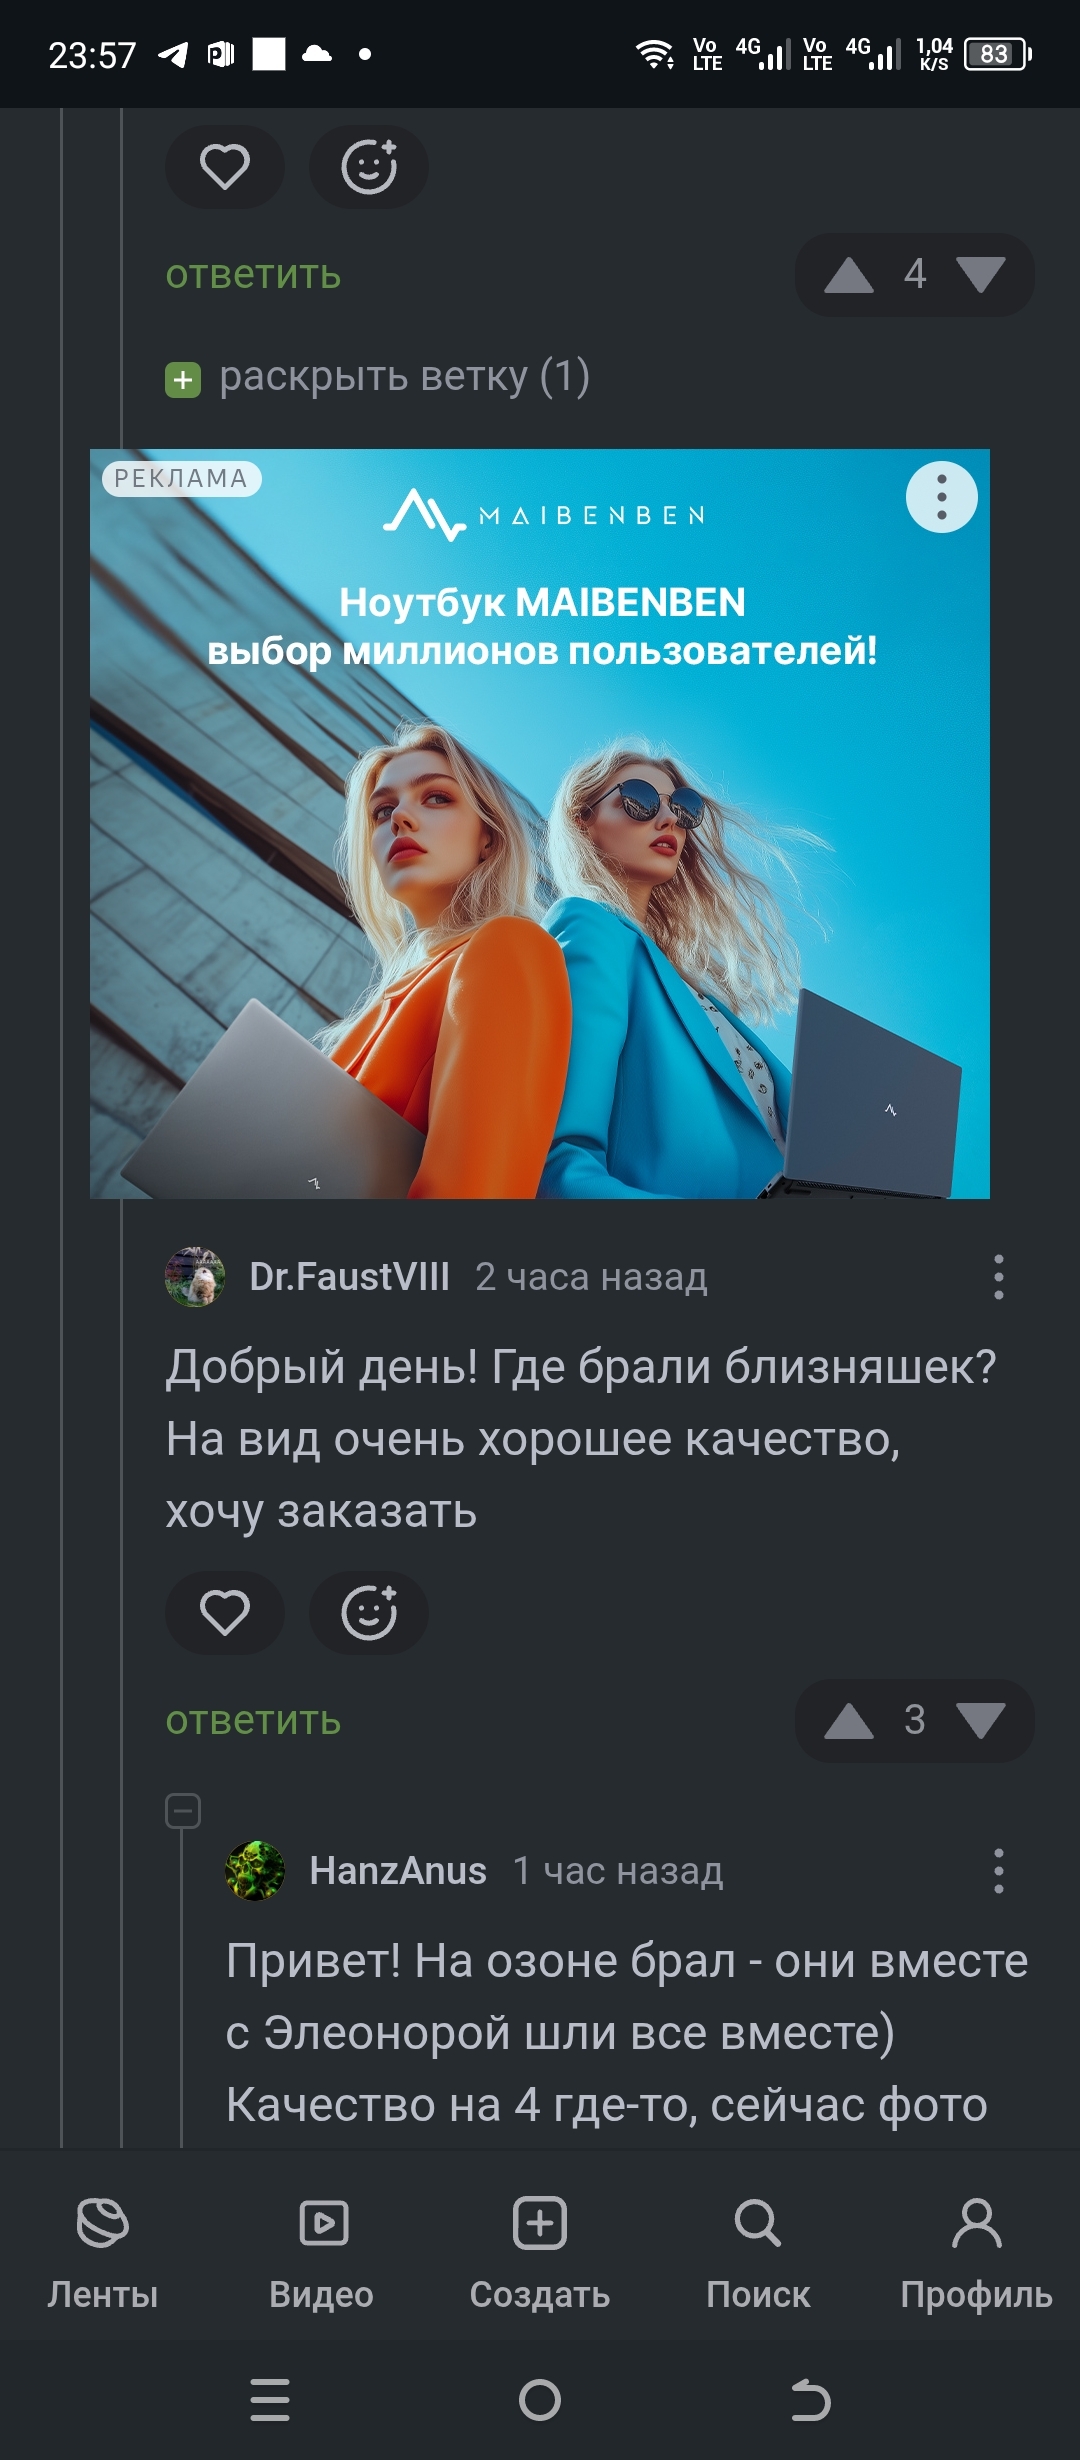This screenshot has width=1080, height=2460.
Task: Expand the hidden branch with one reply
Action: pos(377,378)
